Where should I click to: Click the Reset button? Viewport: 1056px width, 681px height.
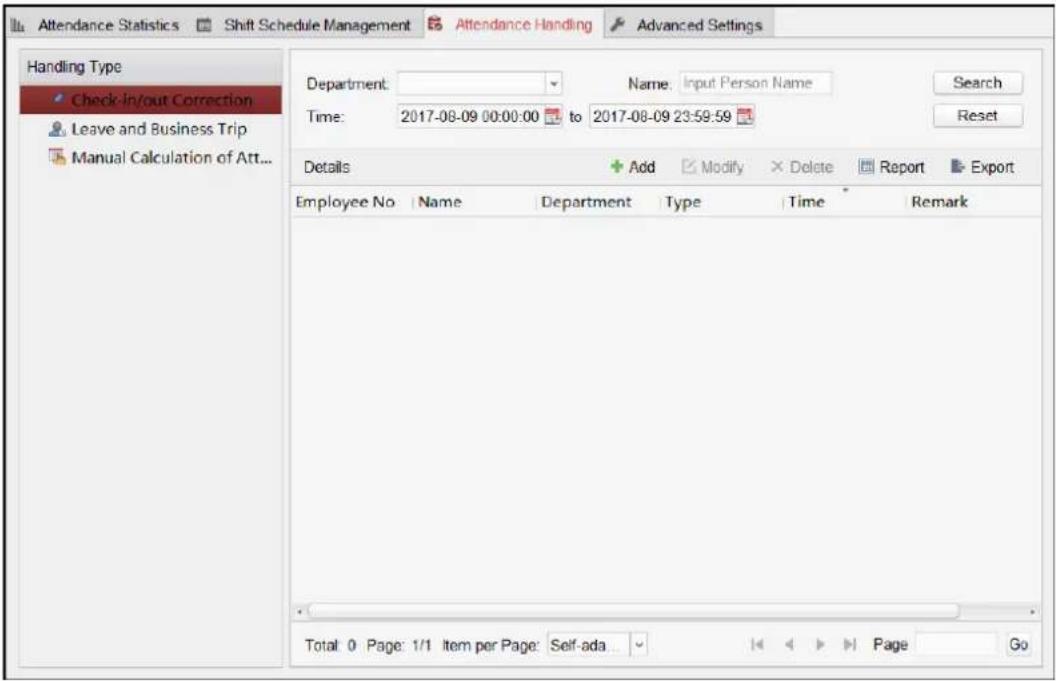(x=977, y=116)
